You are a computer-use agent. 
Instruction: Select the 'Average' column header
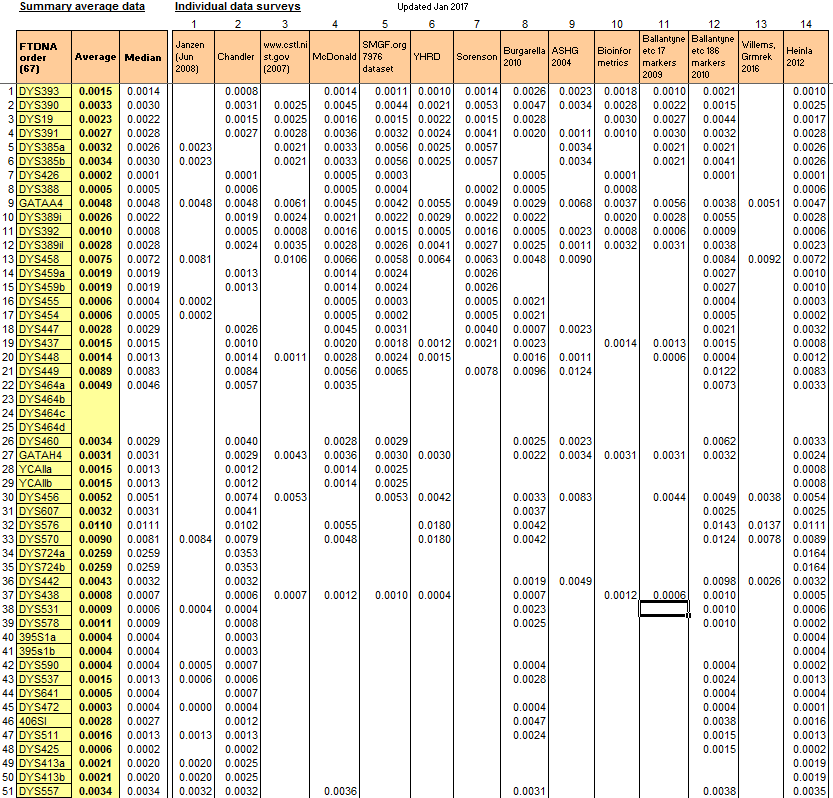pyautogui.click(x=95, y=57)
